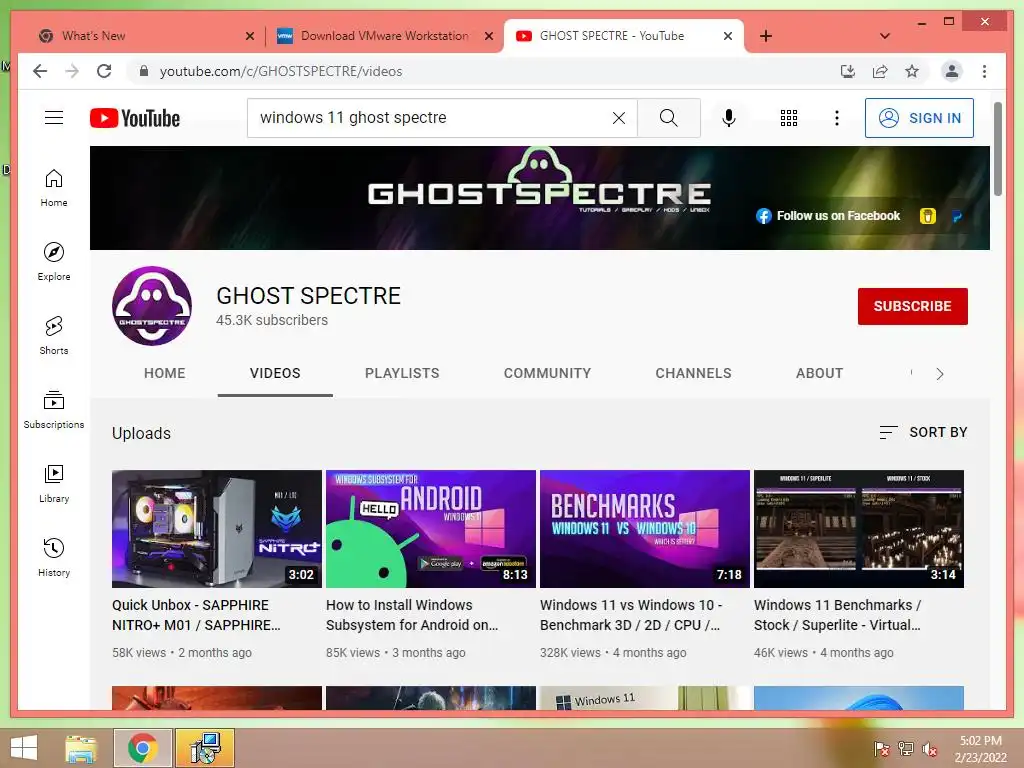The height and width of the screenshot is (768, 1024).
Task: Switch to Download VMware Workstation tab
Action: (384, 36)
